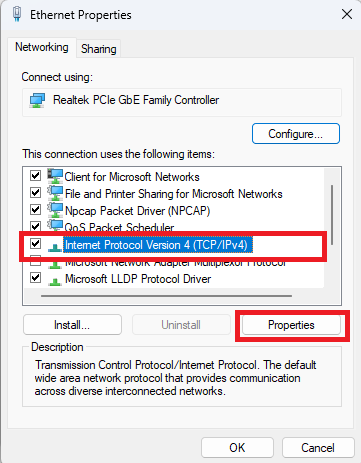Image resolution: width=361 pixels, height=463 pixels.
Task: Click the vertical scrollbar in items list
Action: point(332,215)
